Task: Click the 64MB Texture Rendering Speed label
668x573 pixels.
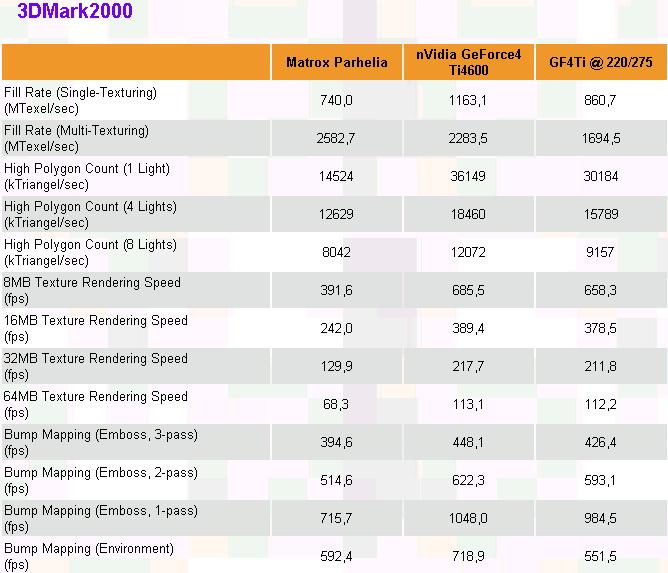Action: pos(95,403)
